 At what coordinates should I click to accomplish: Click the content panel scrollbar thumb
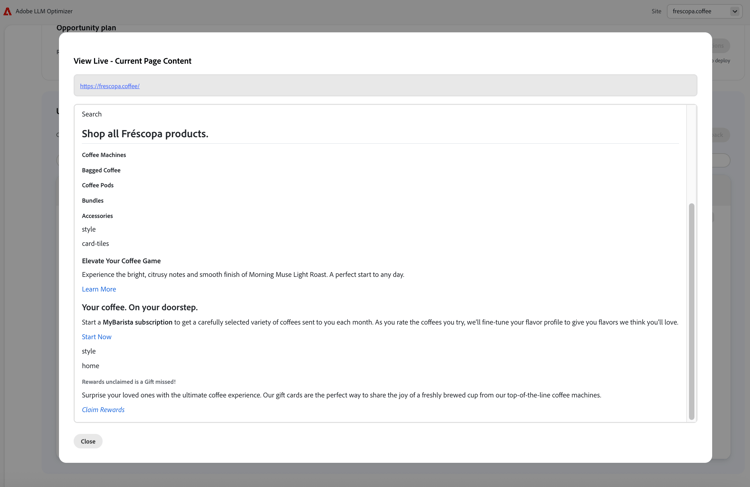tap(691, 311)
